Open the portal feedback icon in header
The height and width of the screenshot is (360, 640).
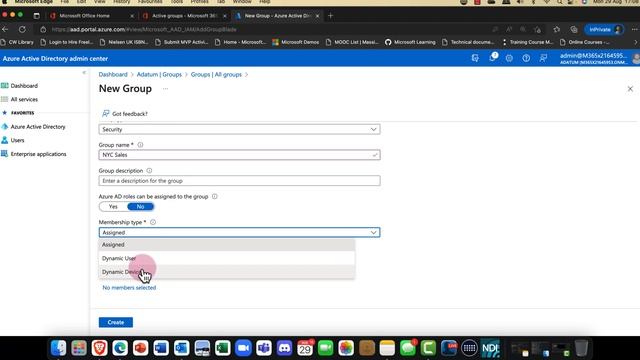pos(543,58)
